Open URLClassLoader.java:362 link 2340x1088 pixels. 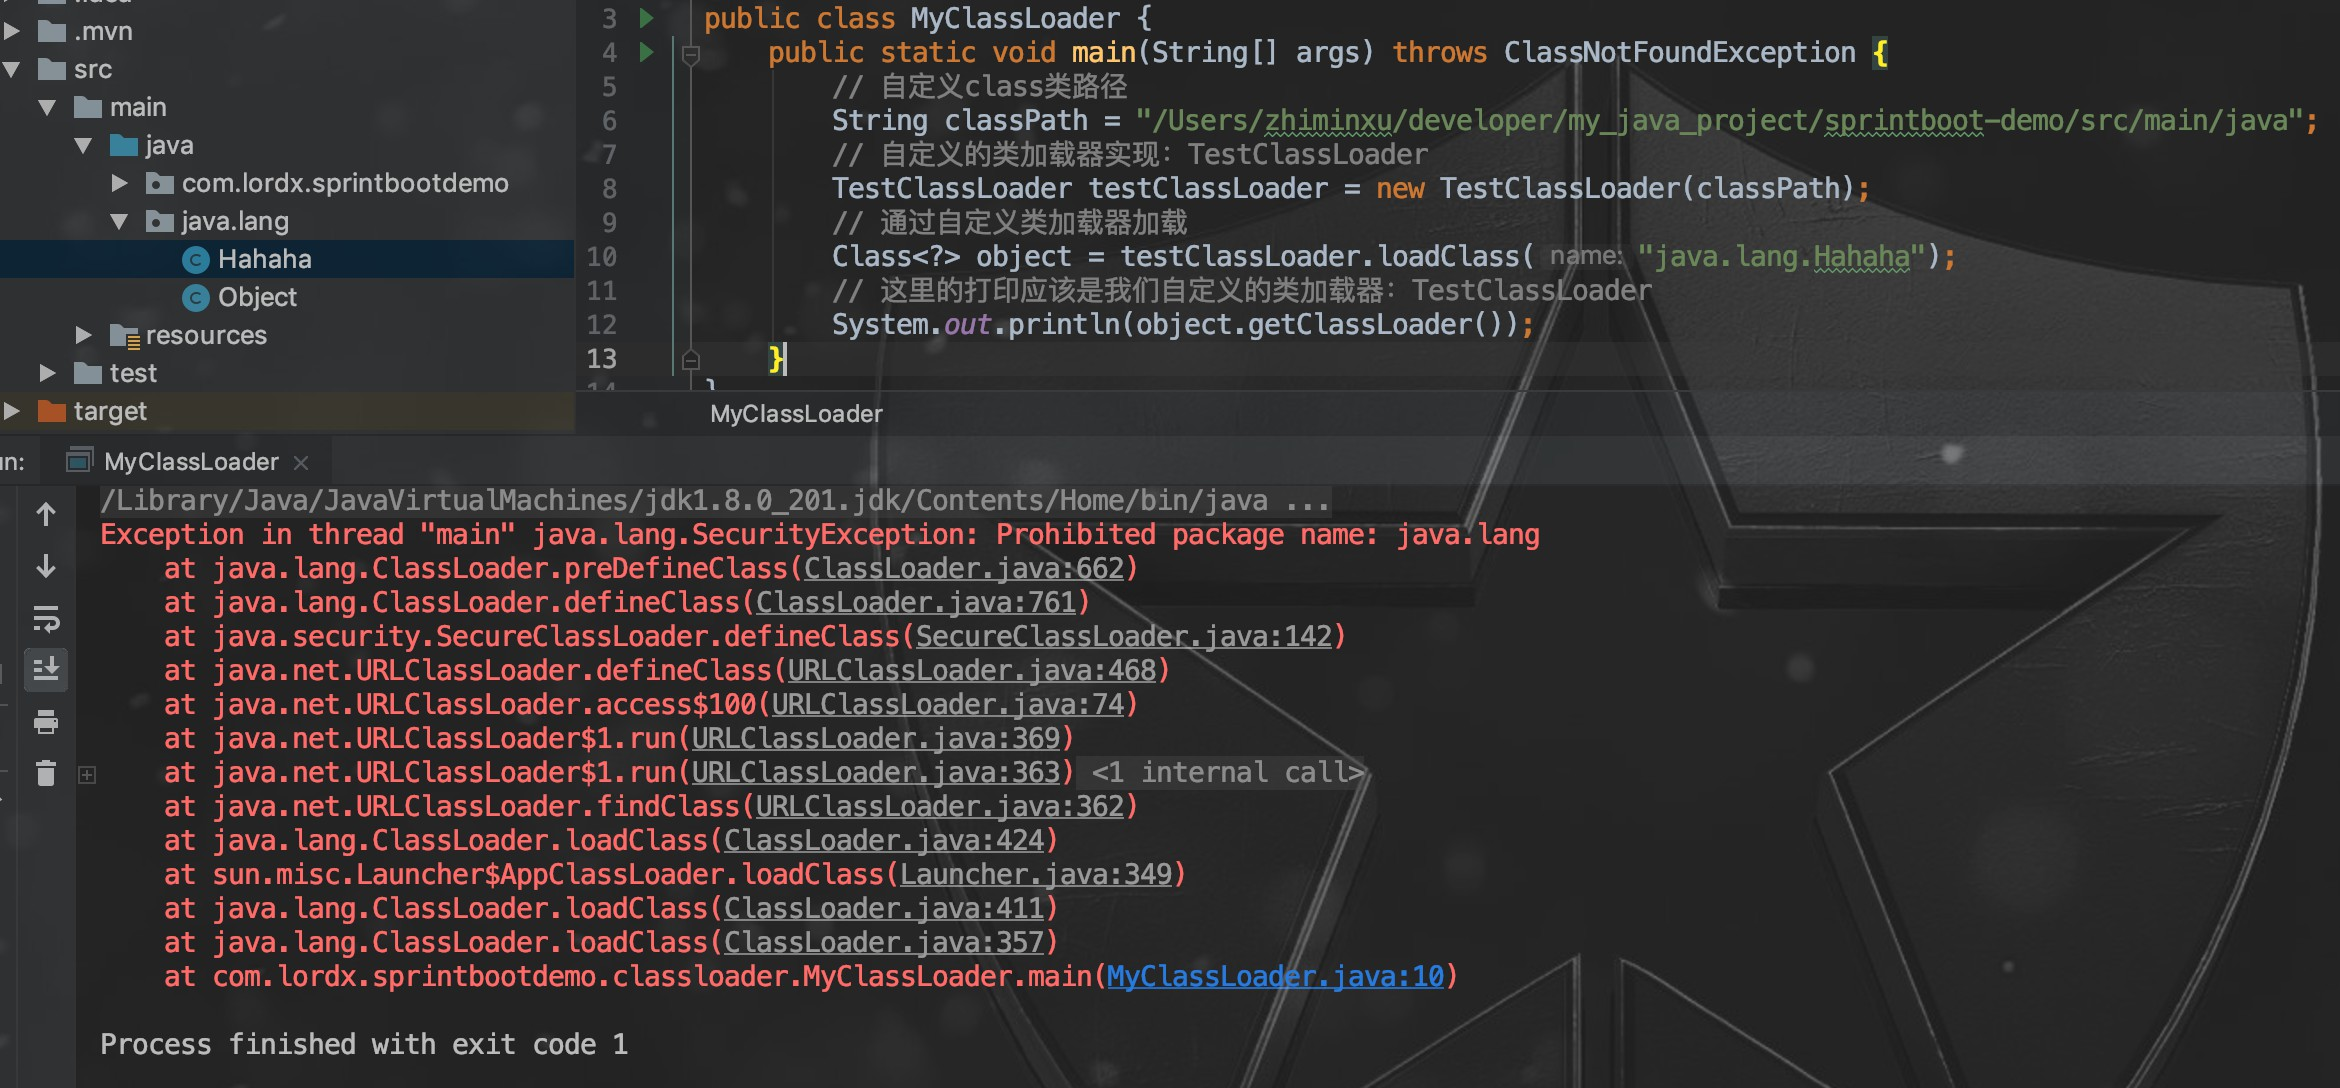(940, 806)
